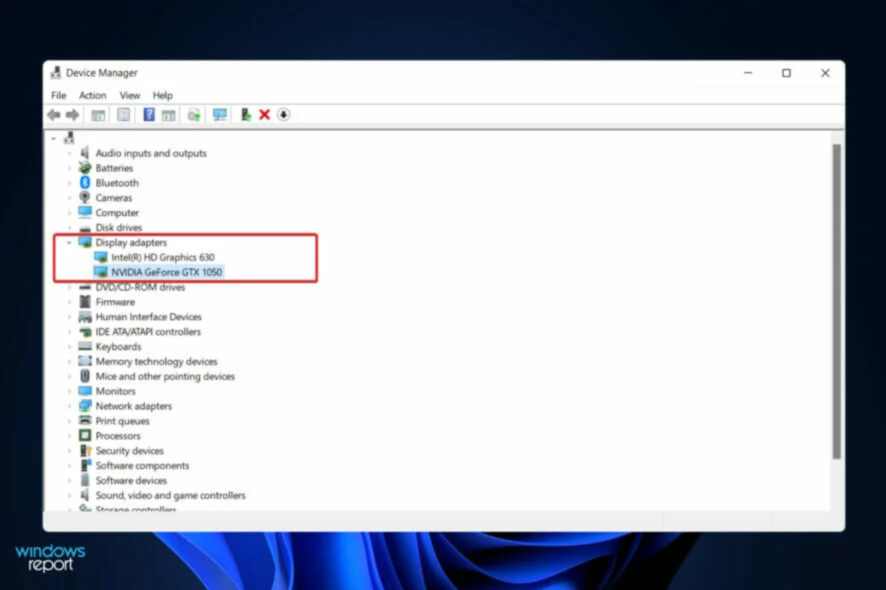Click the Keyboards category icon
This screenshot has width=886, height=590.
[x=85, y=346]
